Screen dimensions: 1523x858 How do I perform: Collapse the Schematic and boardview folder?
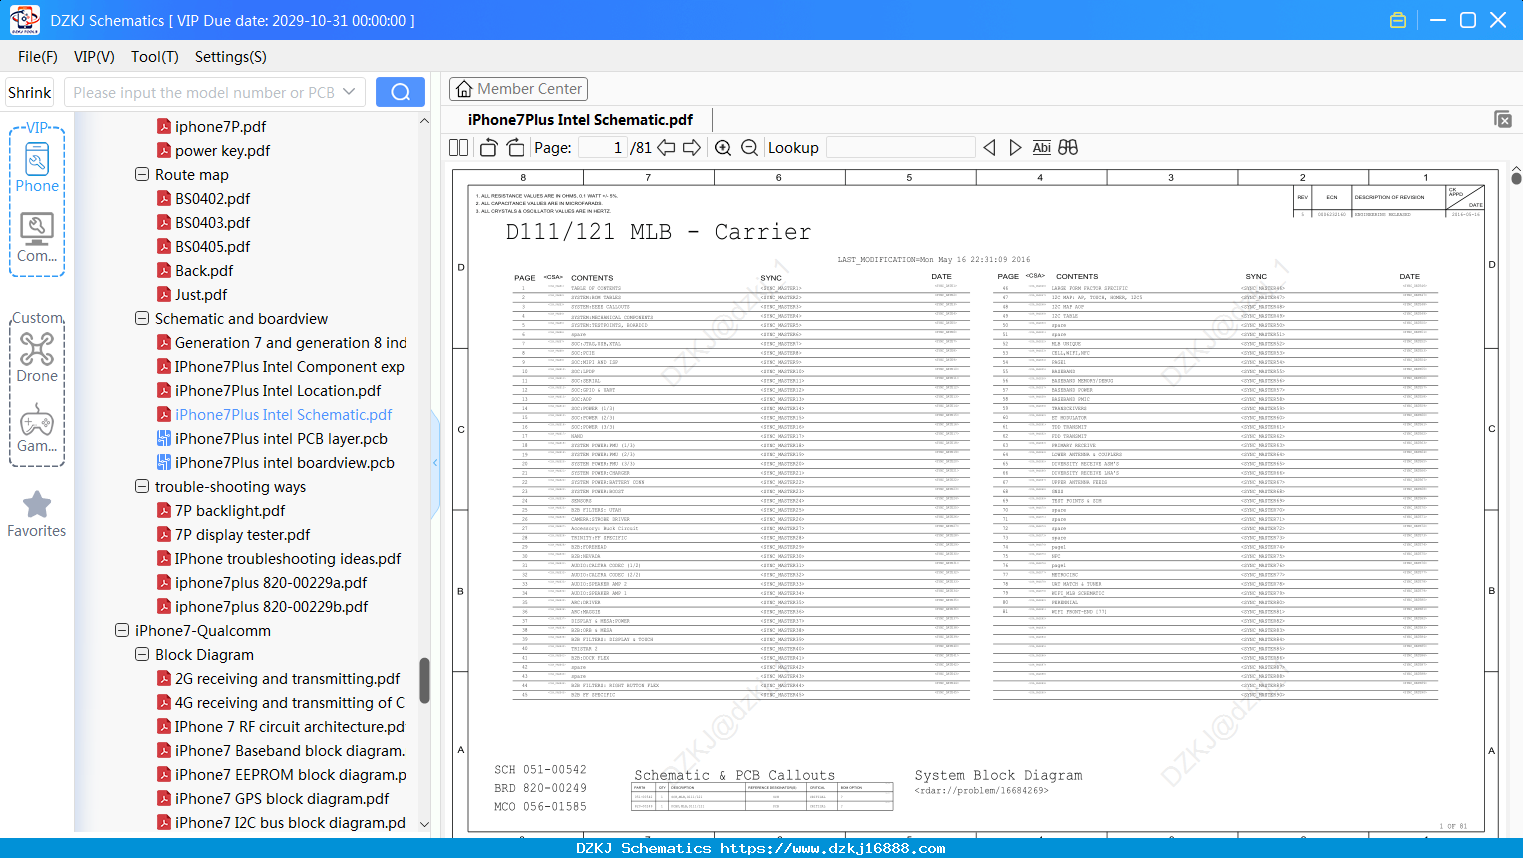[x=142, y=318]
